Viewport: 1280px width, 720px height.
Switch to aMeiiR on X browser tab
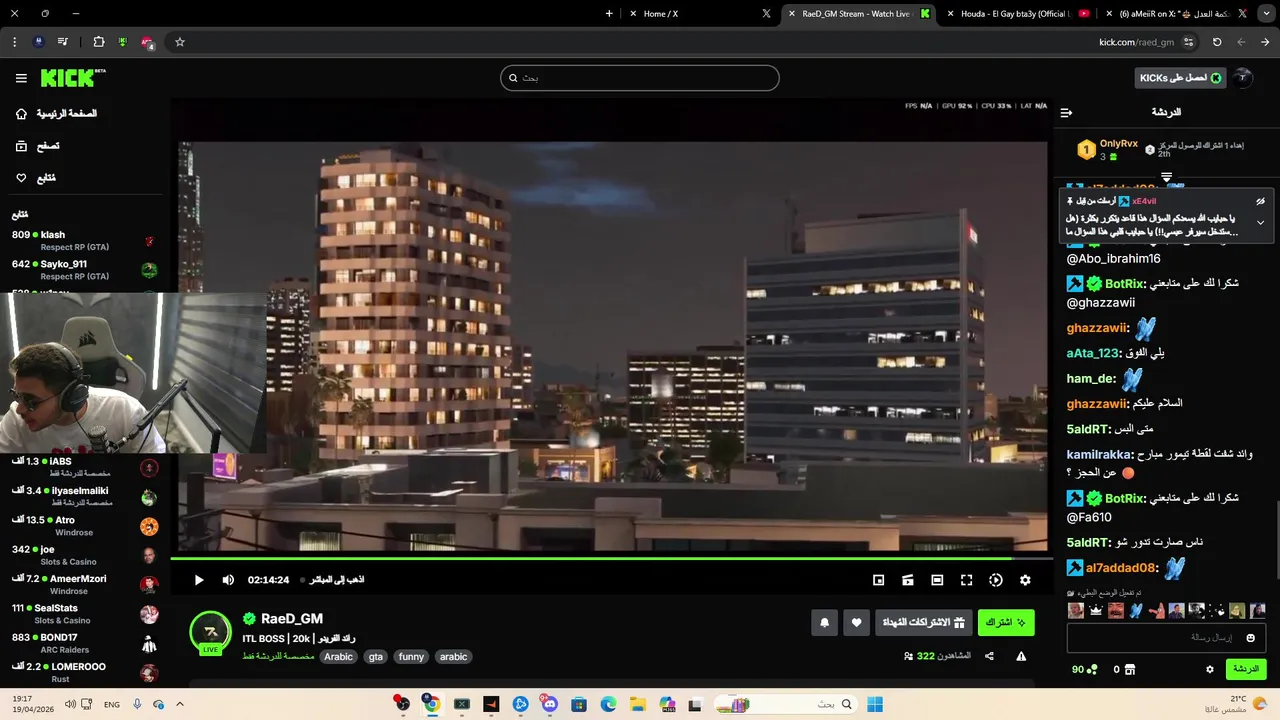coord(1176,14)
